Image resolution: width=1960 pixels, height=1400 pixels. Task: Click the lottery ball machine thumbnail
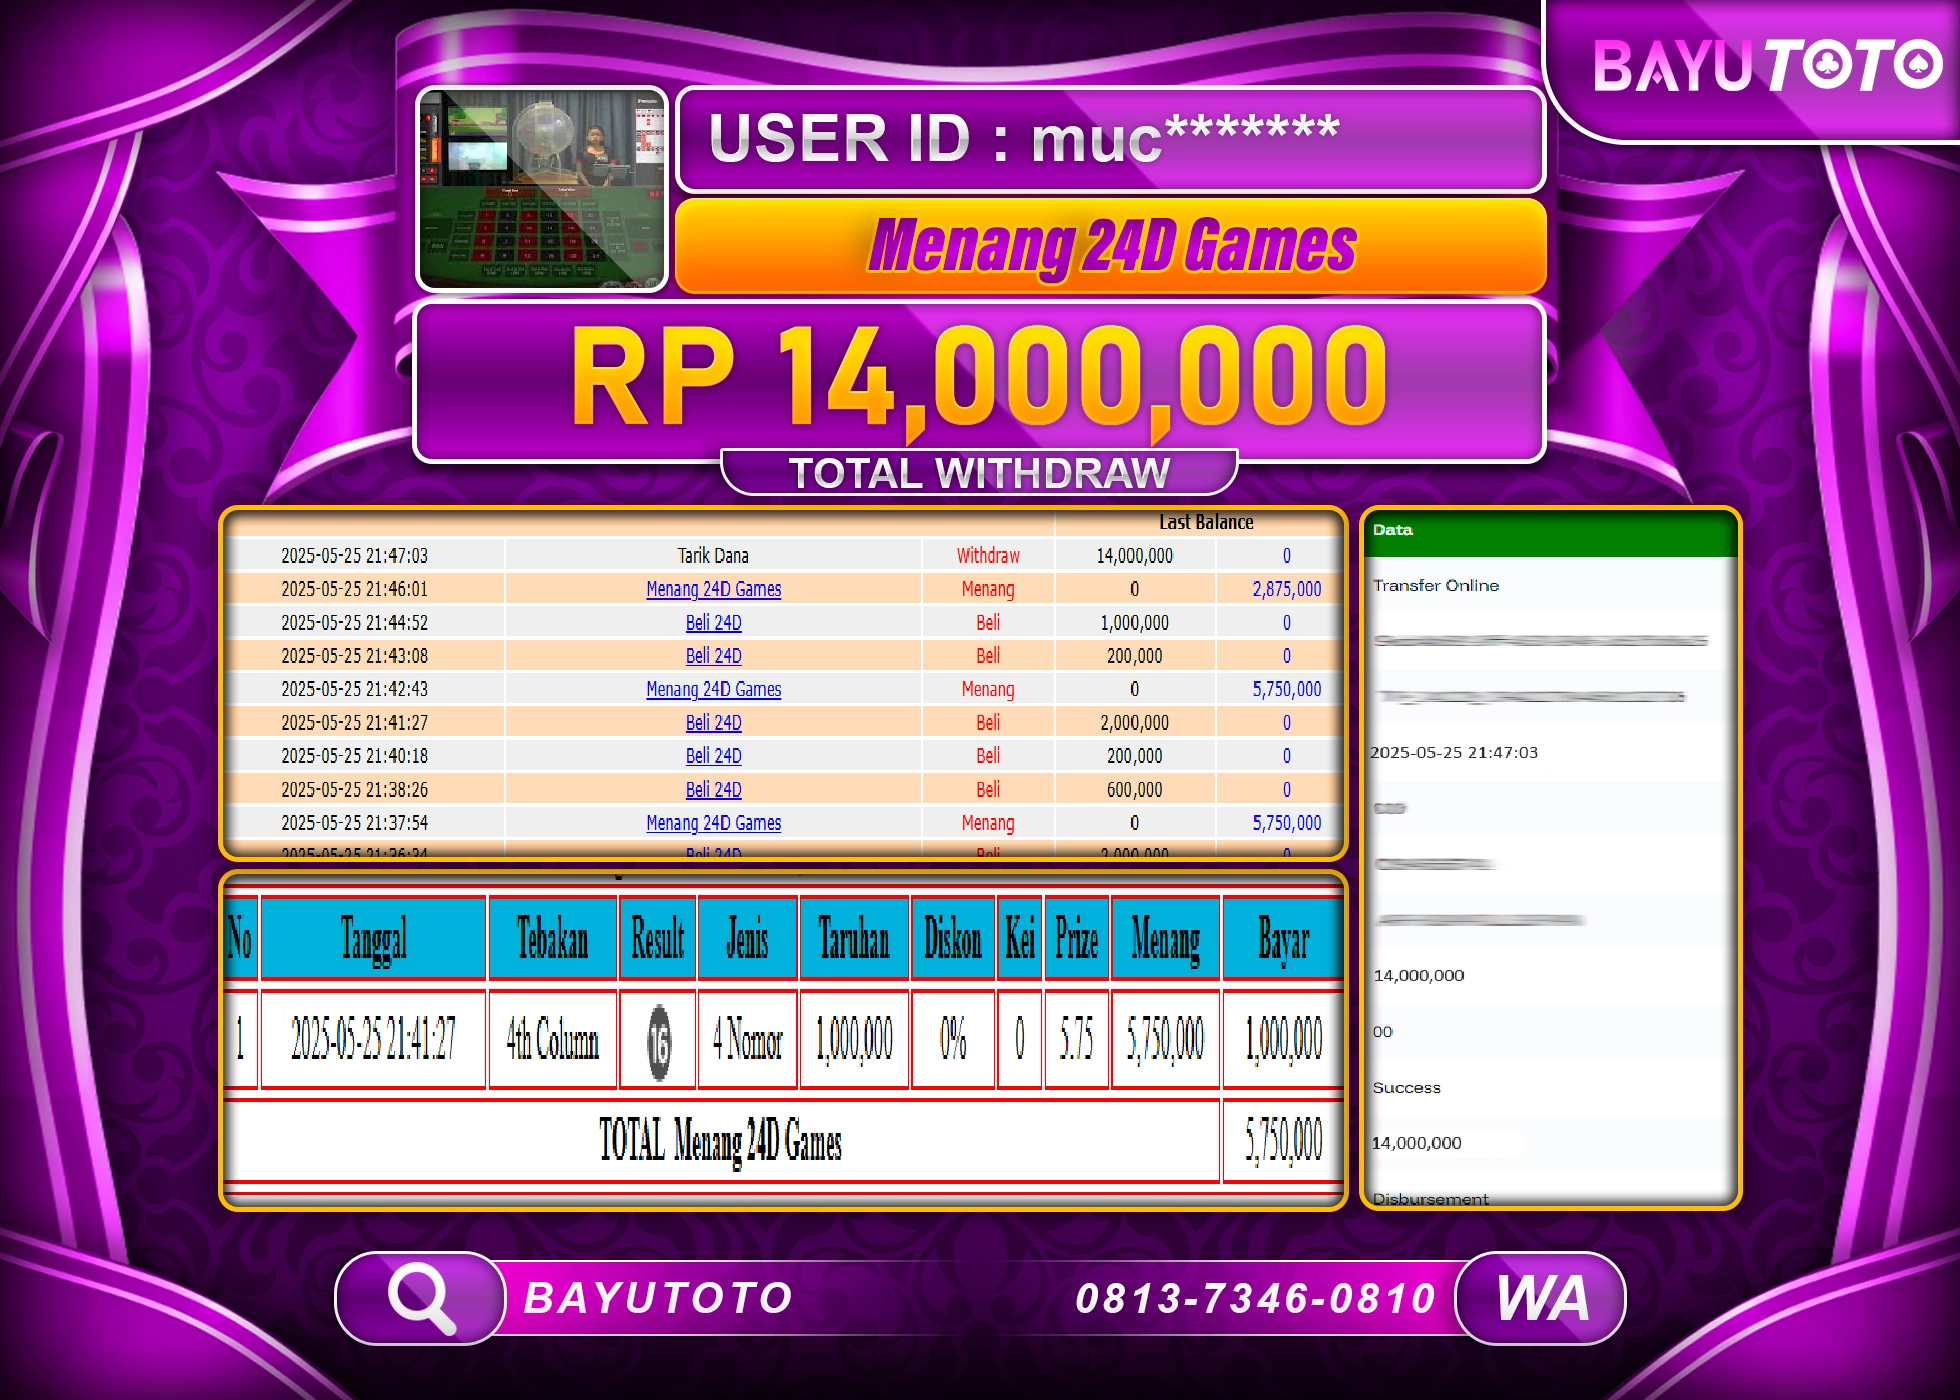(540, 190)
